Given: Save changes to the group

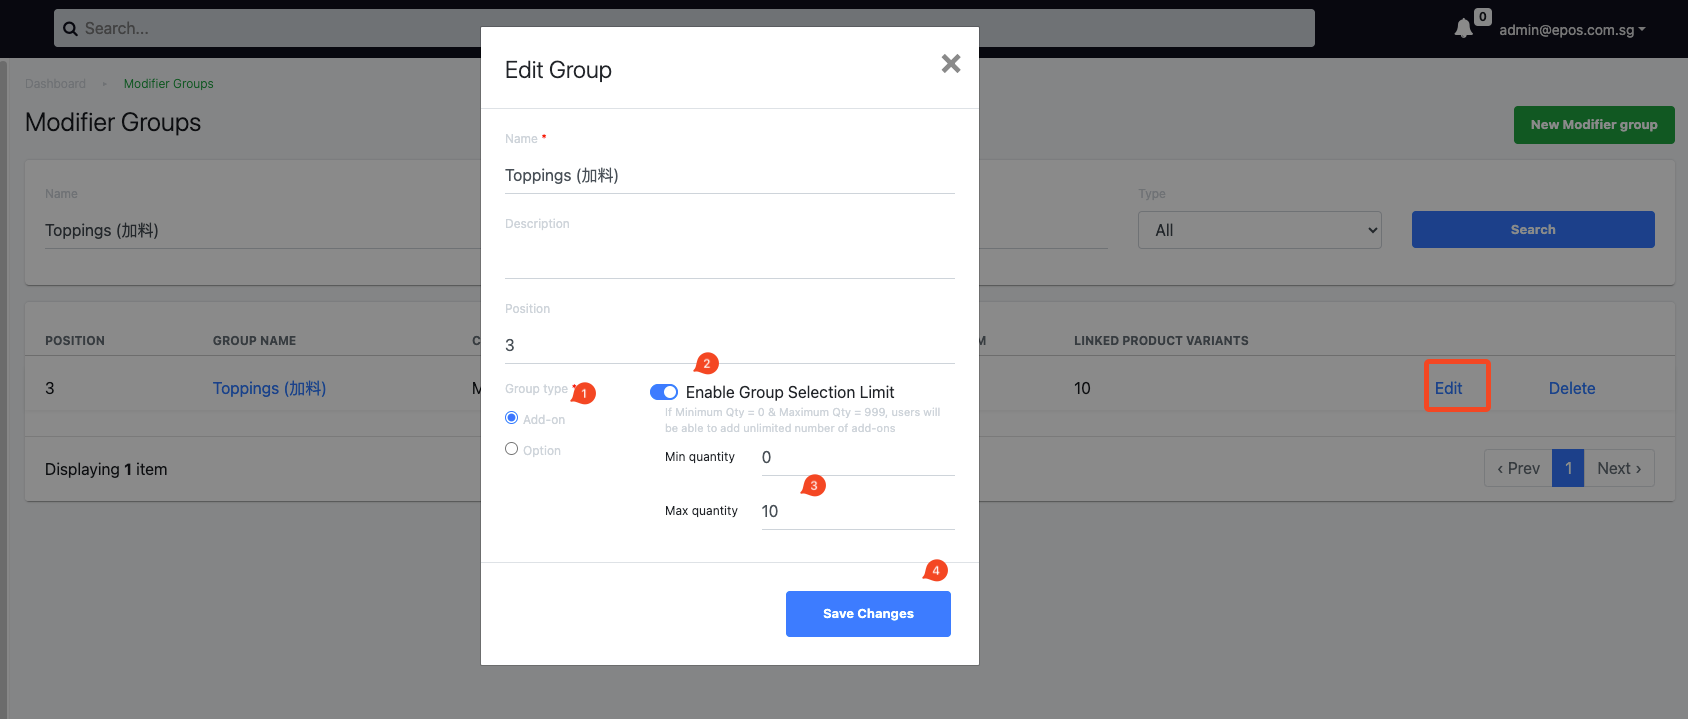Looking at the screenshot, I should click(868, 614).
